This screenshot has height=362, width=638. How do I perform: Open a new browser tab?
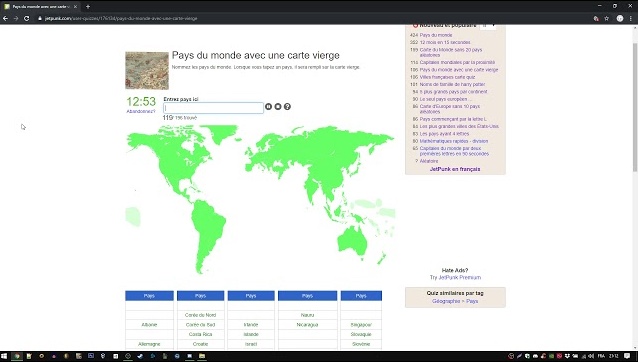pos(88,7)
